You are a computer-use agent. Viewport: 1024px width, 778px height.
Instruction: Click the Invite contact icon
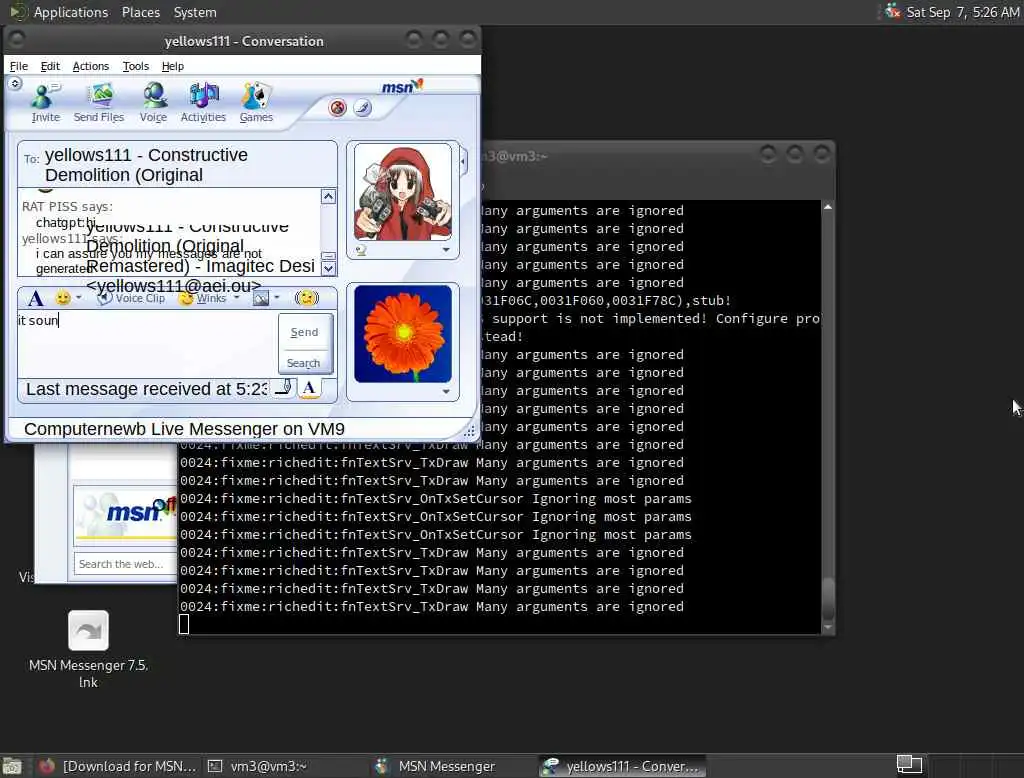(45, 103)
